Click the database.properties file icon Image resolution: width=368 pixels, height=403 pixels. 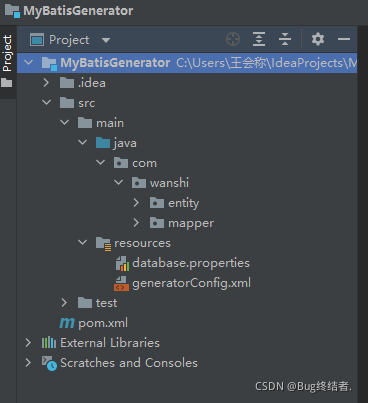122,263
